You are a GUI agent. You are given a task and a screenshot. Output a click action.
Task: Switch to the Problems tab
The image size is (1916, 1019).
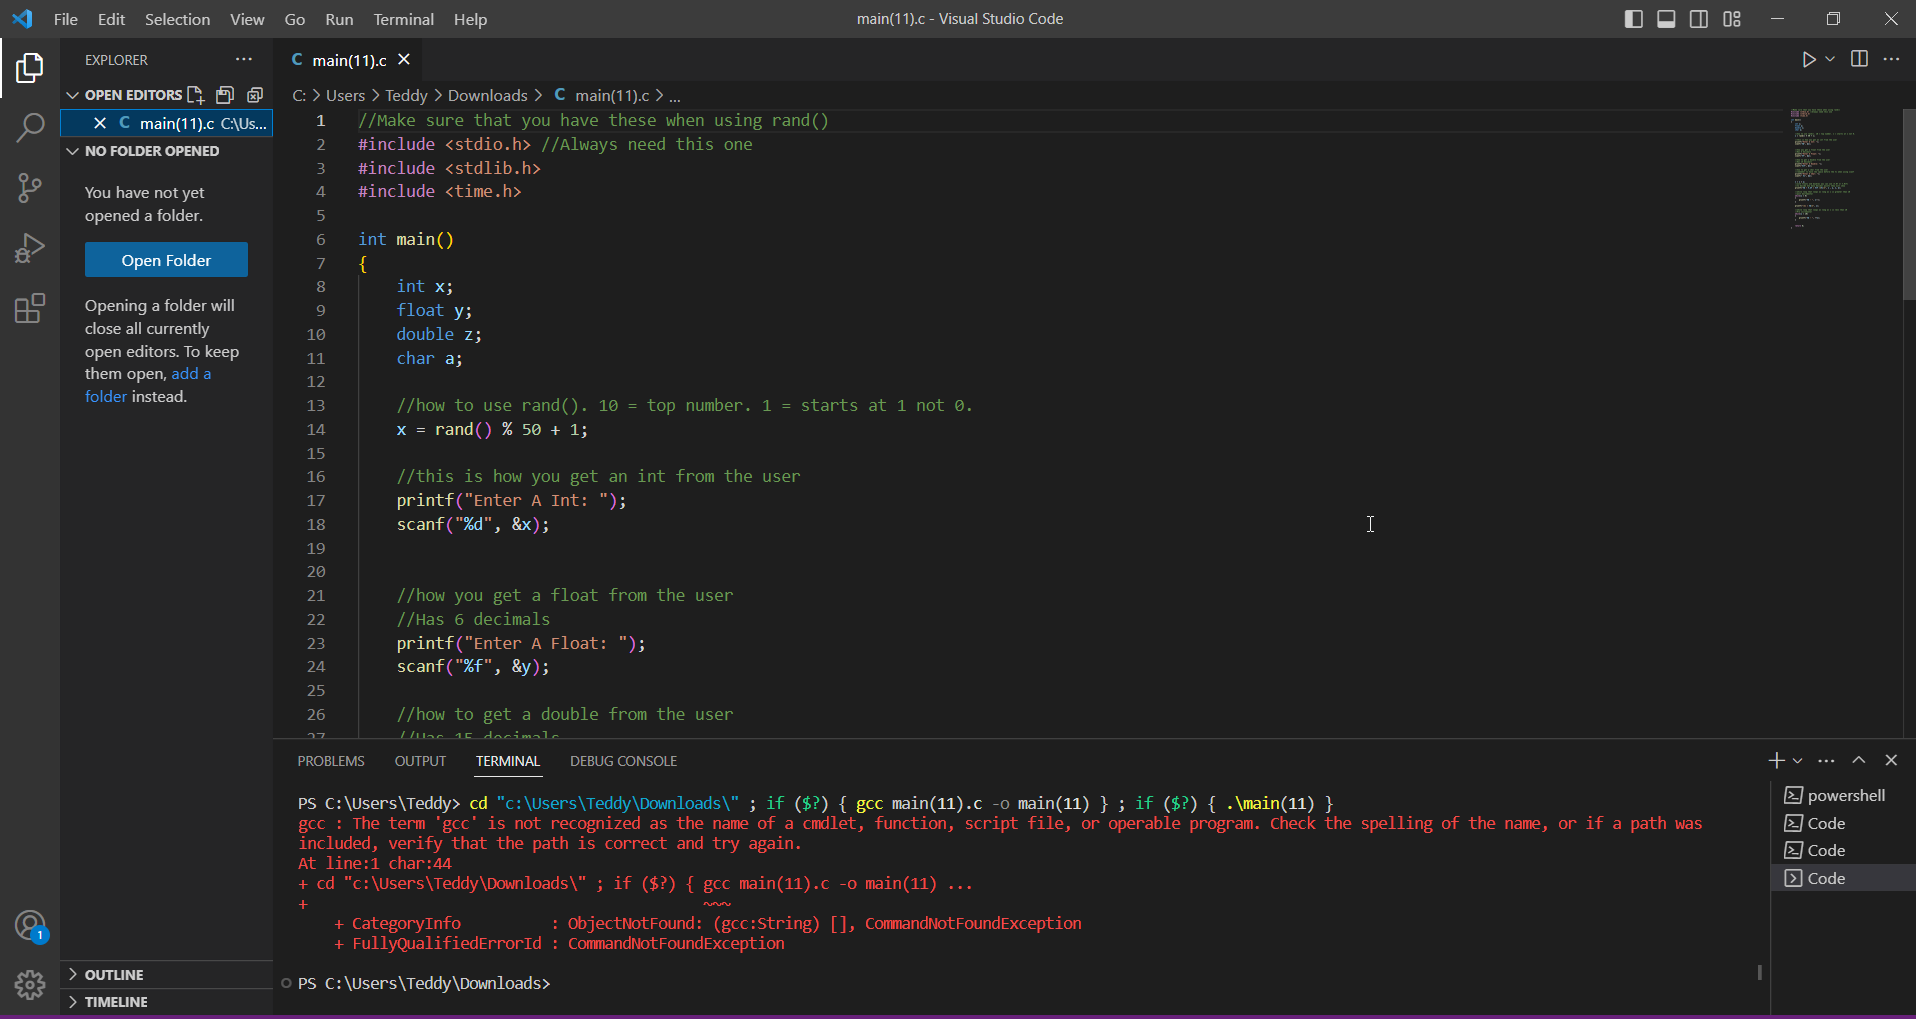331,761
